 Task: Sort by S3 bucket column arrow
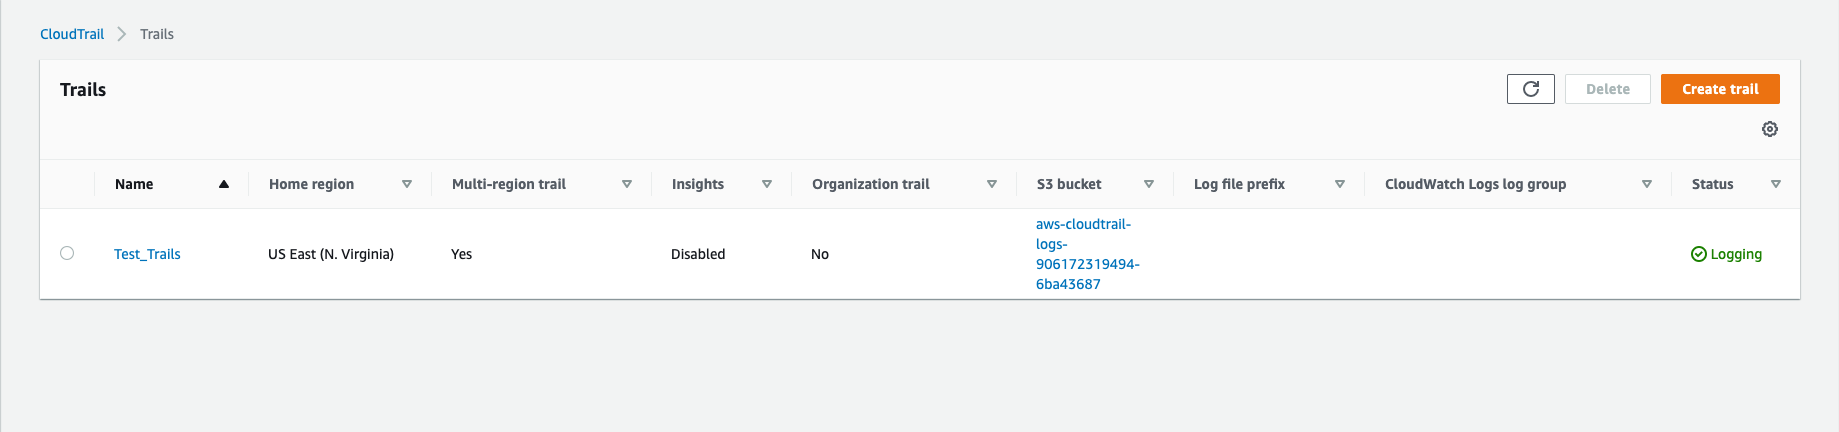pyautogui.click(x=1149, y=184)
